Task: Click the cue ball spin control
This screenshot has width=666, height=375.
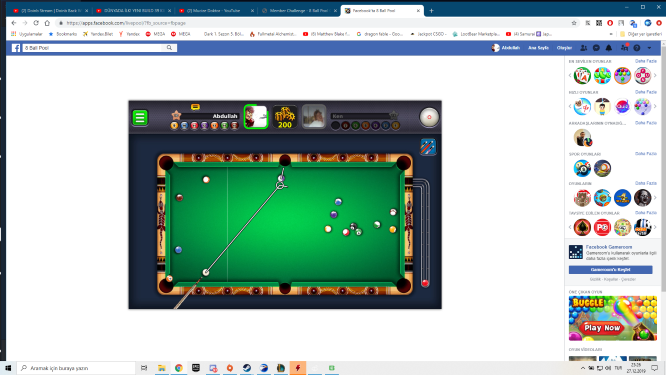Action: 429,117
